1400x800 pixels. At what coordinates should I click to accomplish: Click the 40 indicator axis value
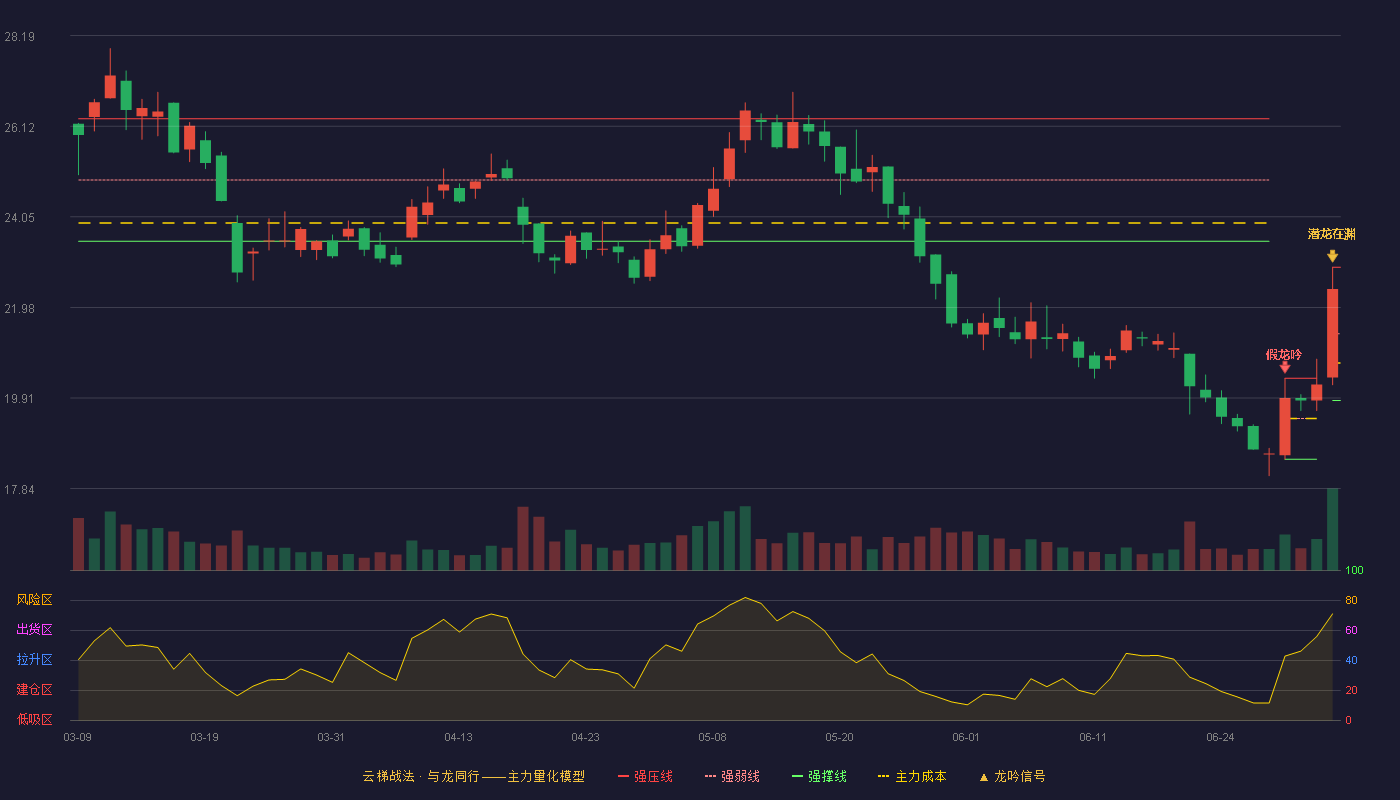pyautogui.click(x=1350, y=660)
